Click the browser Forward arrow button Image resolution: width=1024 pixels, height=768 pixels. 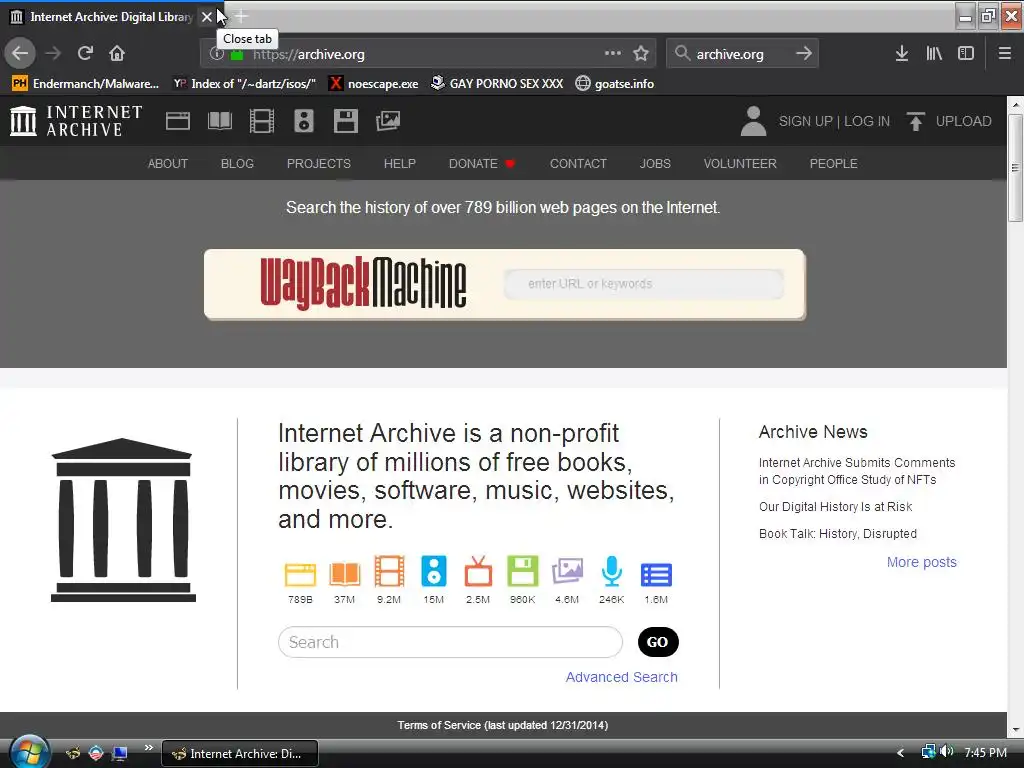[x=53, y=53]
